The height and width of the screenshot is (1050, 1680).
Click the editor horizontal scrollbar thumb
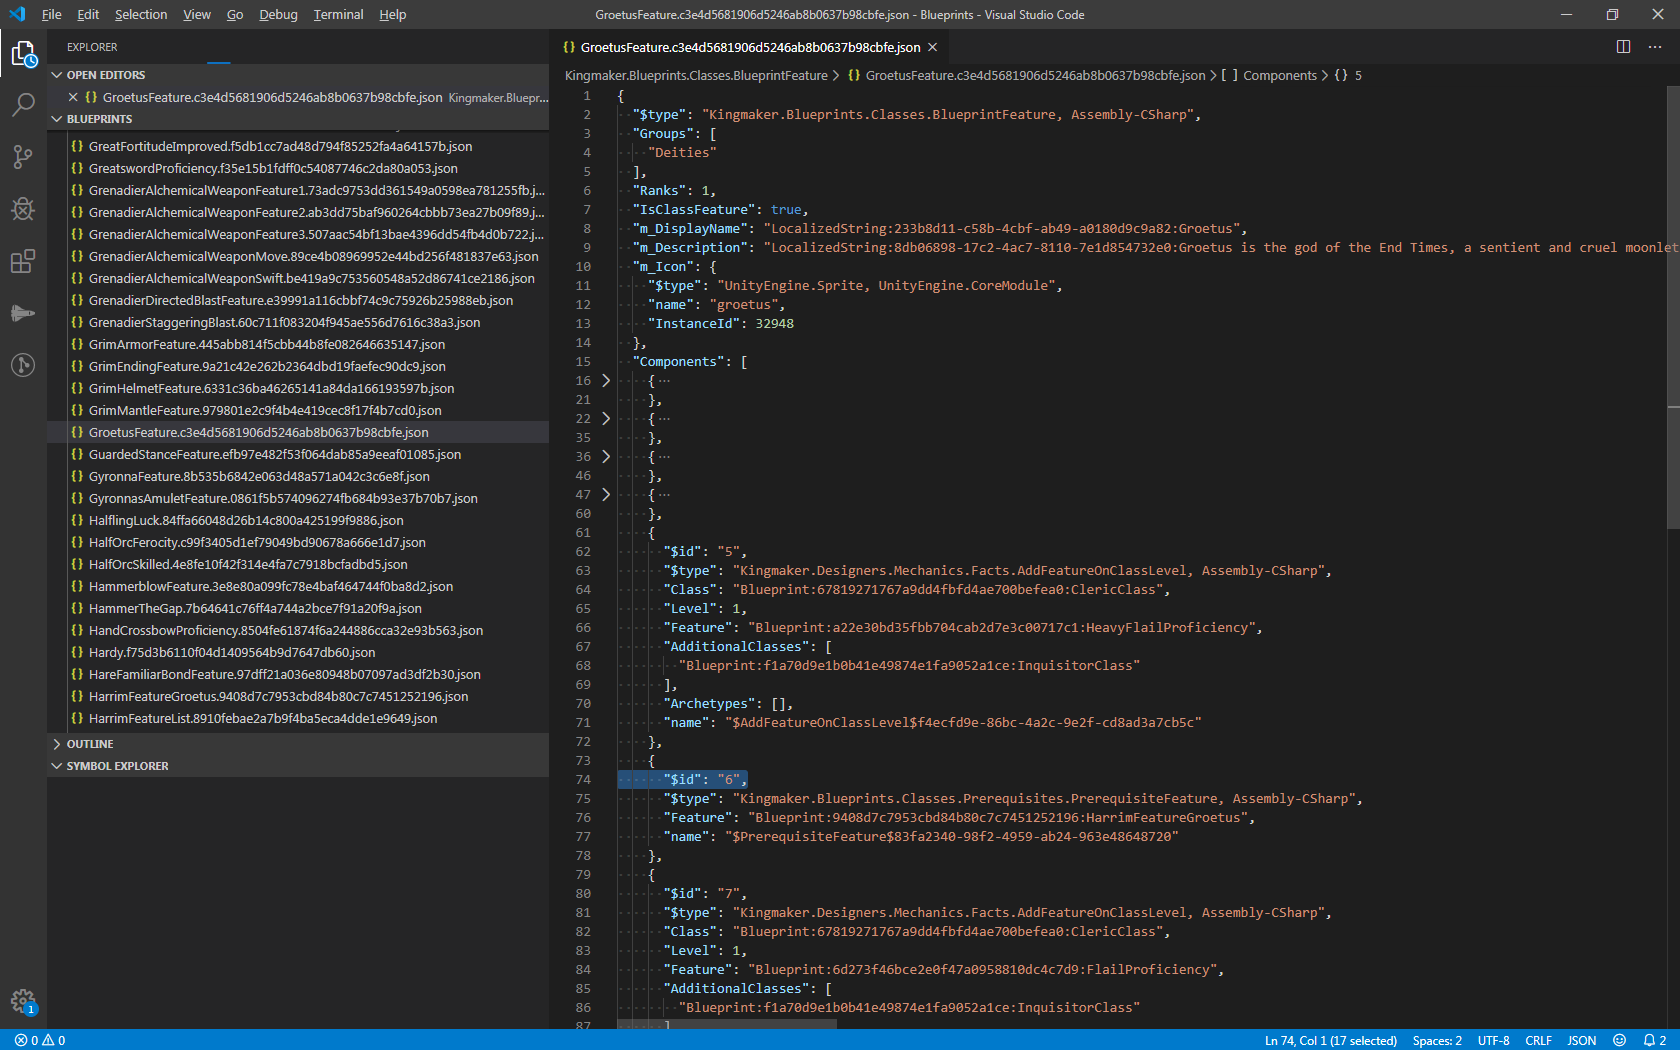(x=726, y=1024)
